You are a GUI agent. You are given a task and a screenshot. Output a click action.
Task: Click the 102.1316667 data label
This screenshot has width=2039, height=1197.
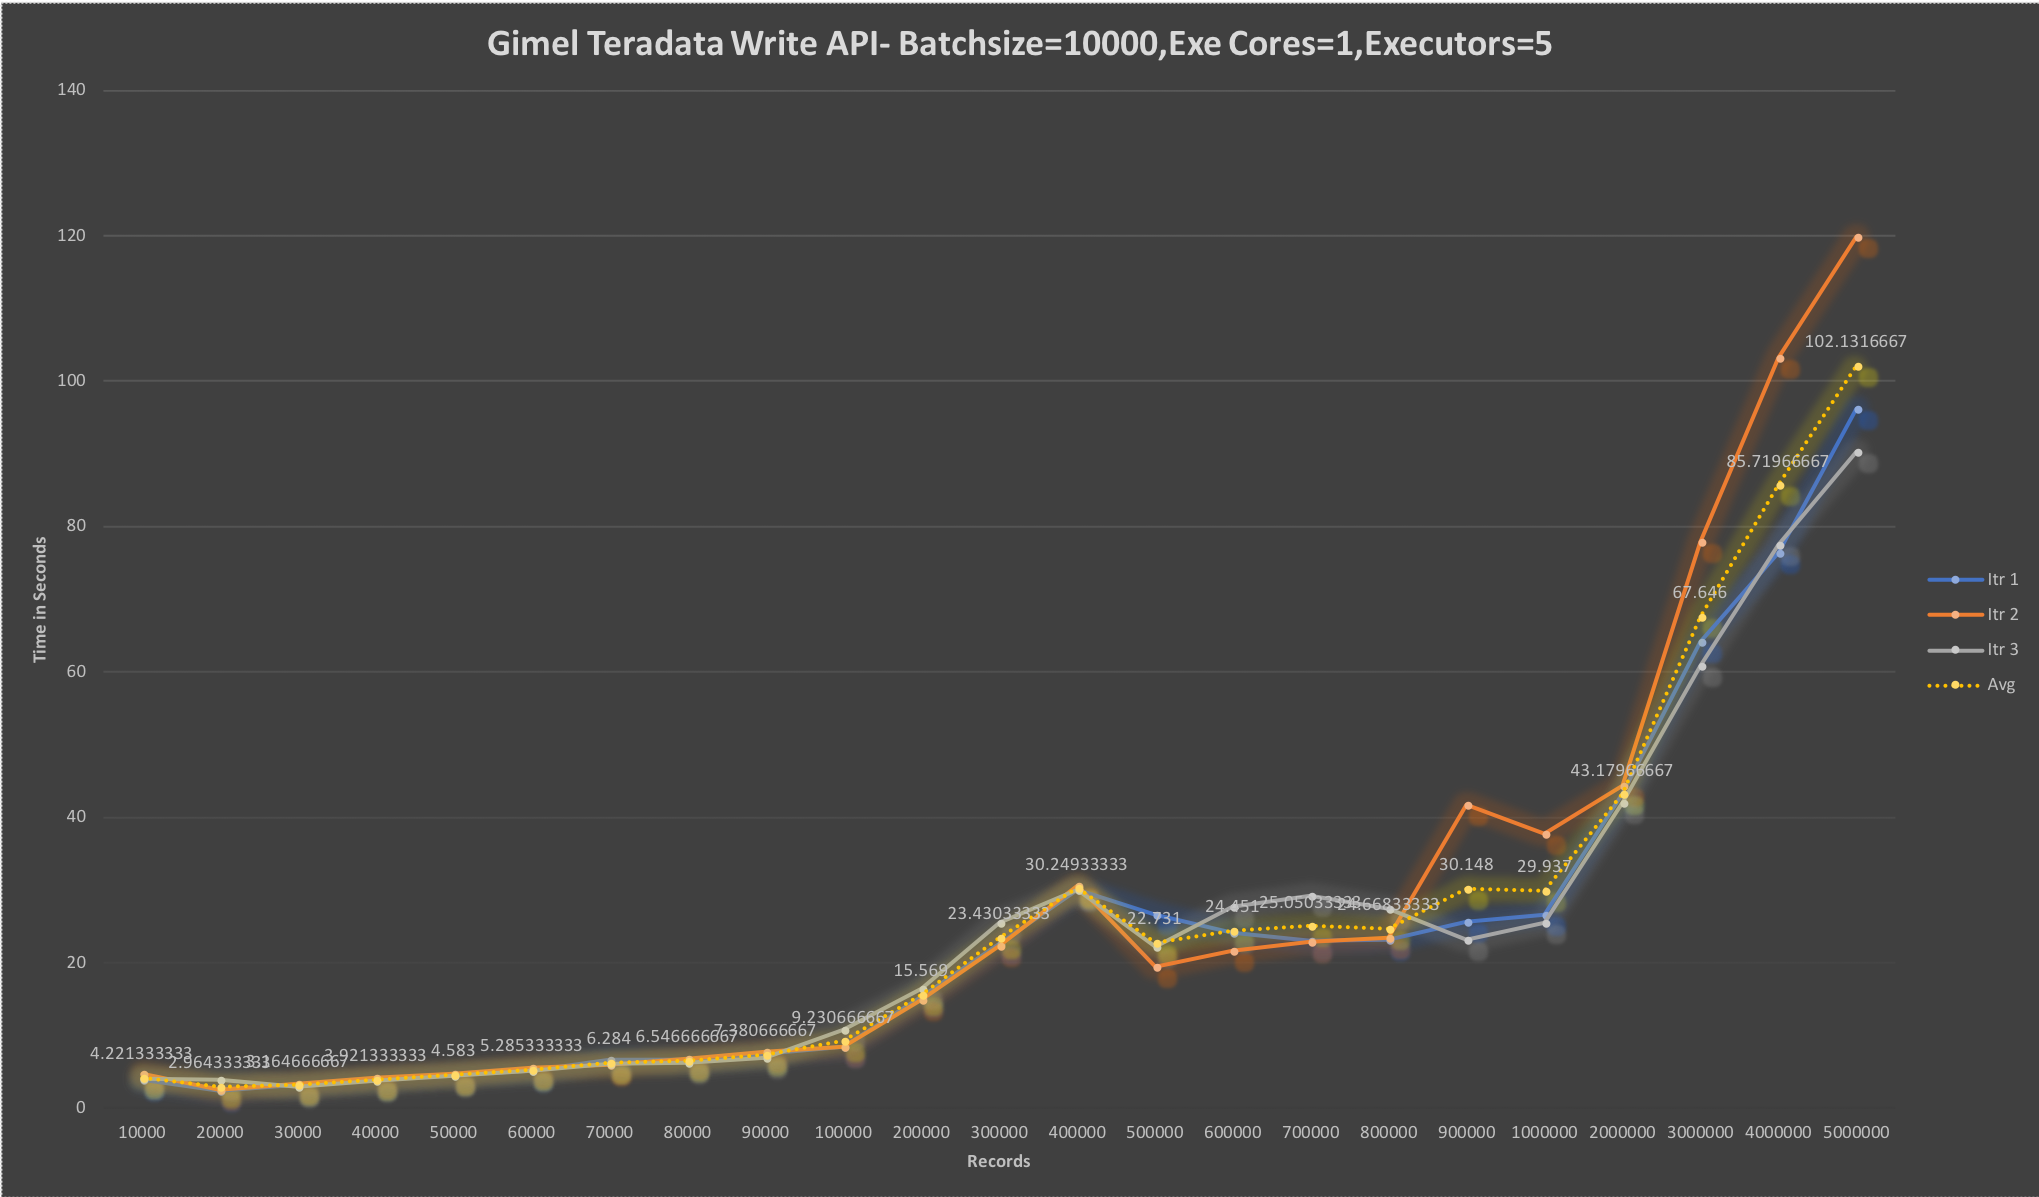click(x=1855, y=341)
